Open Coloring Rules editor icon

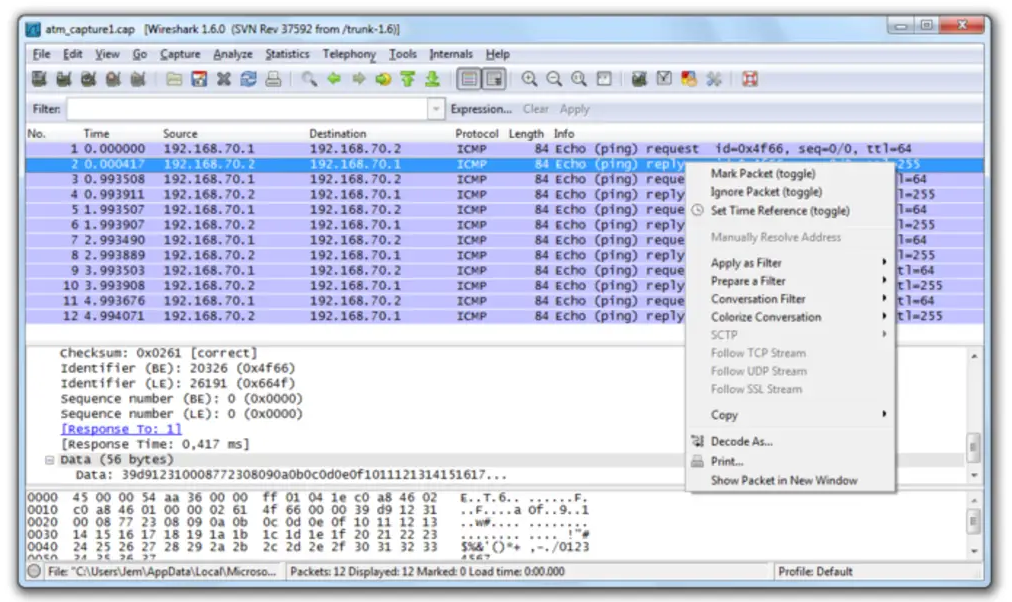coord(689,79)
